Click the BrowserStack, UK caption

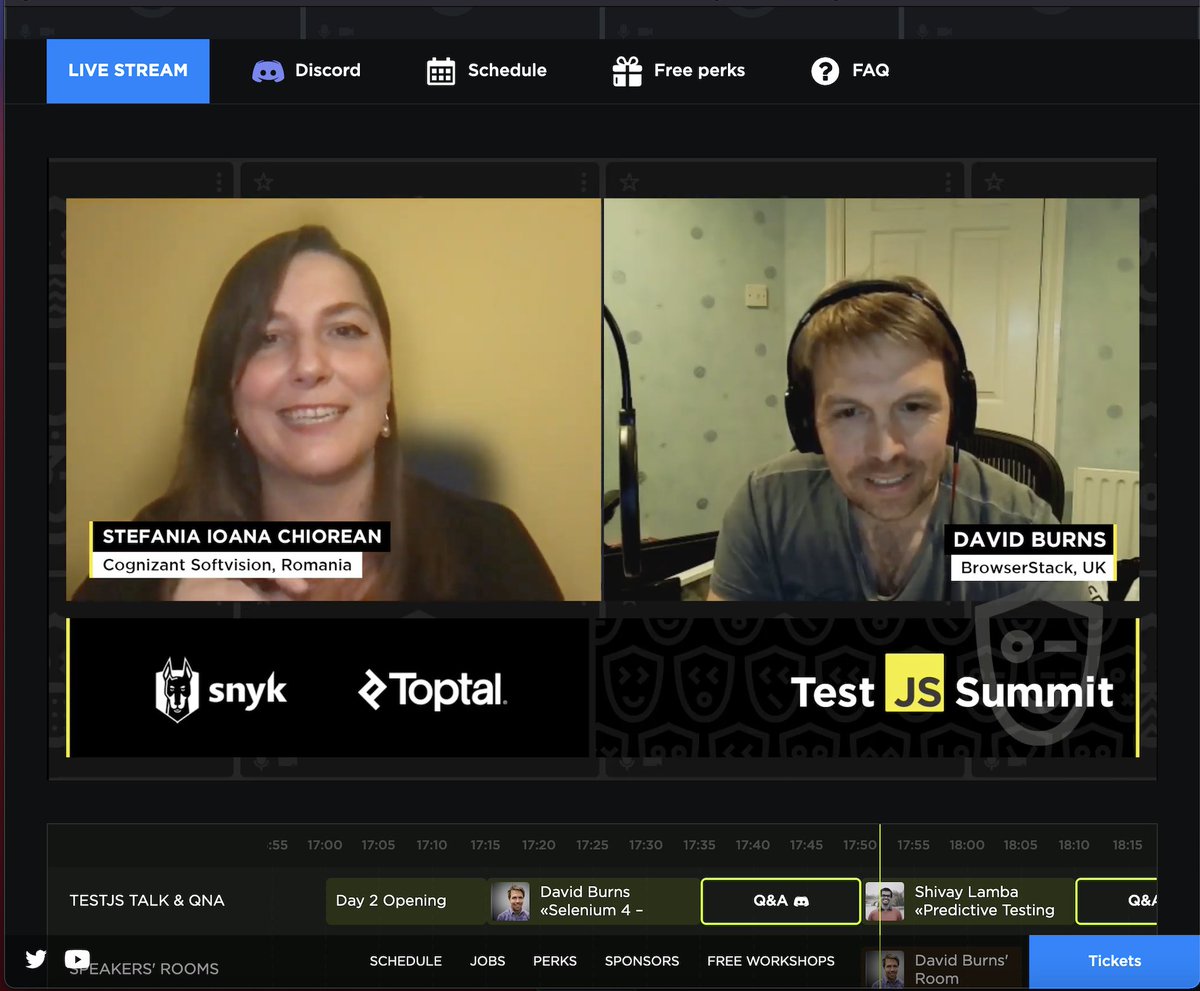pos(1033,568)
